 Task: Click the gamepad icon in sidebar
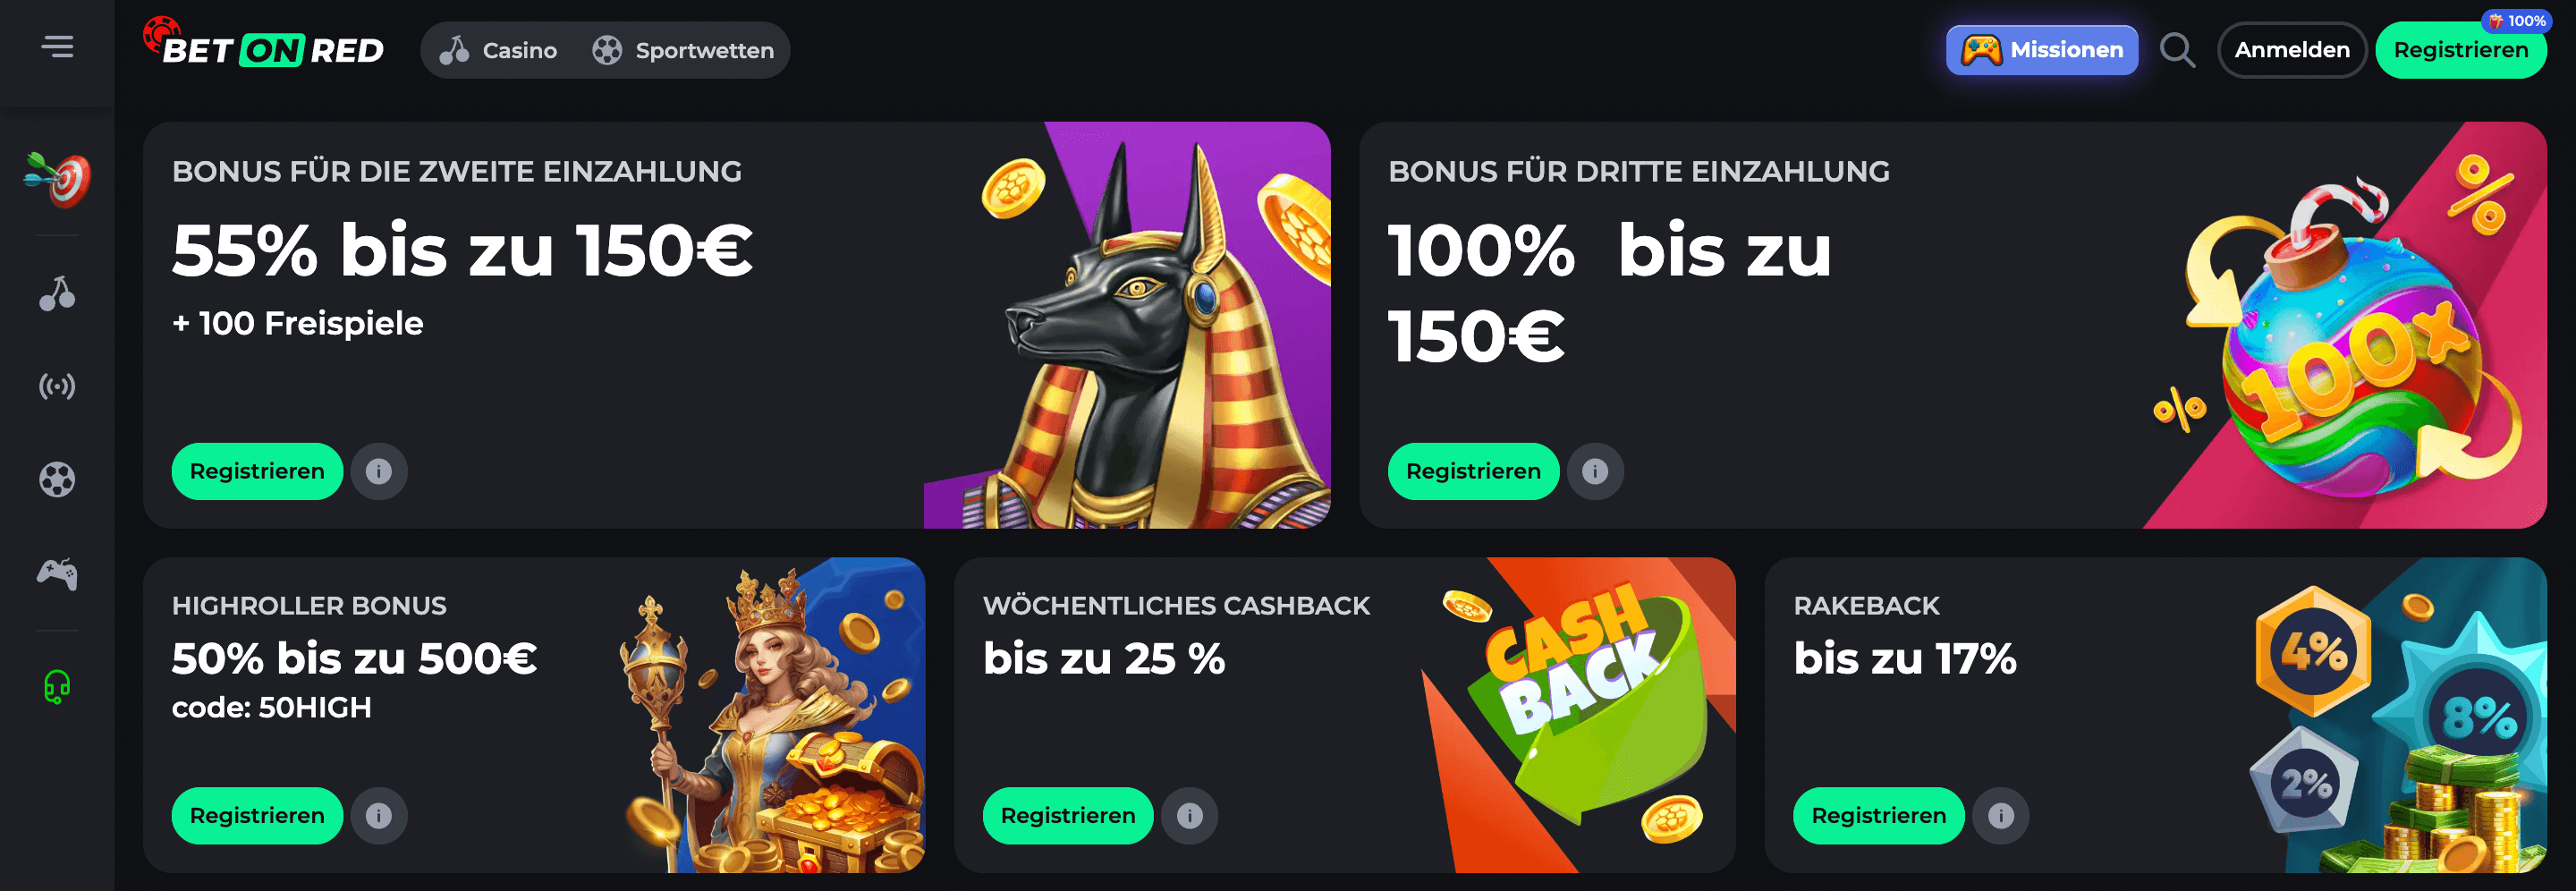57,574
